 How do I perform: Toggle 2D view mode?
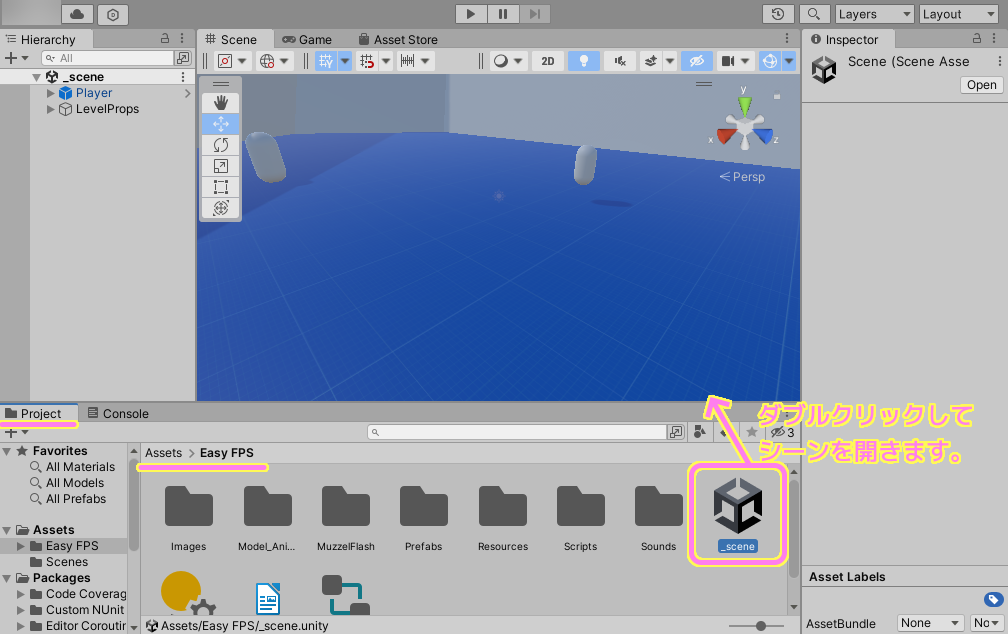point(548,61)
